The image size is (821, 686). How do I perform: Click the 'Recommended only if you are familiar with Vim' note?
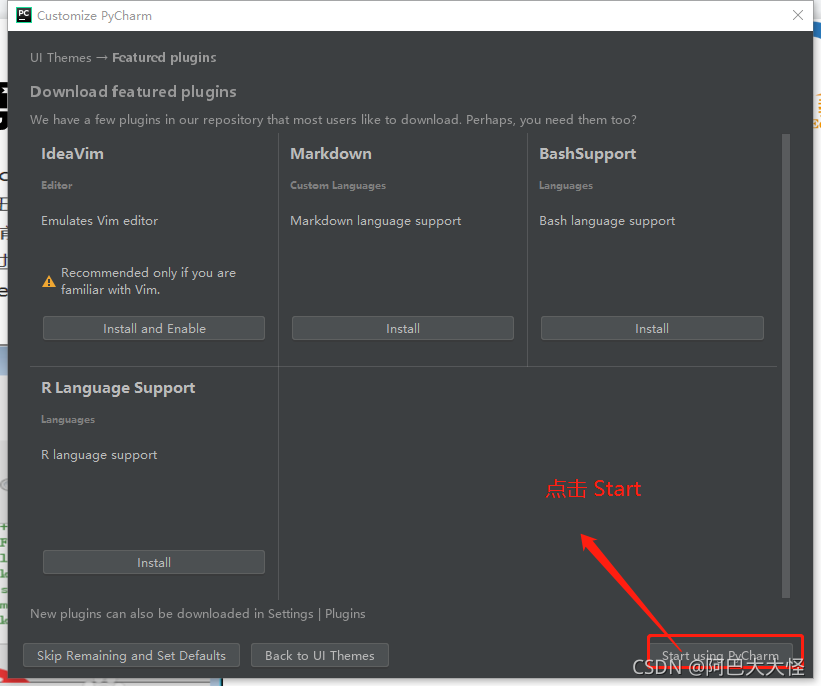pos(149,281)
